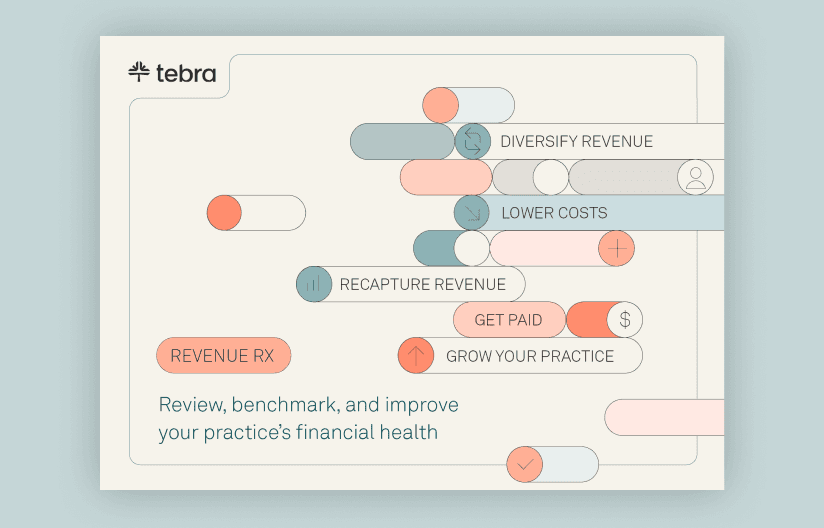Toggle the gray switch with the white knob
The image size is (824, 528).
click(531, 177)
